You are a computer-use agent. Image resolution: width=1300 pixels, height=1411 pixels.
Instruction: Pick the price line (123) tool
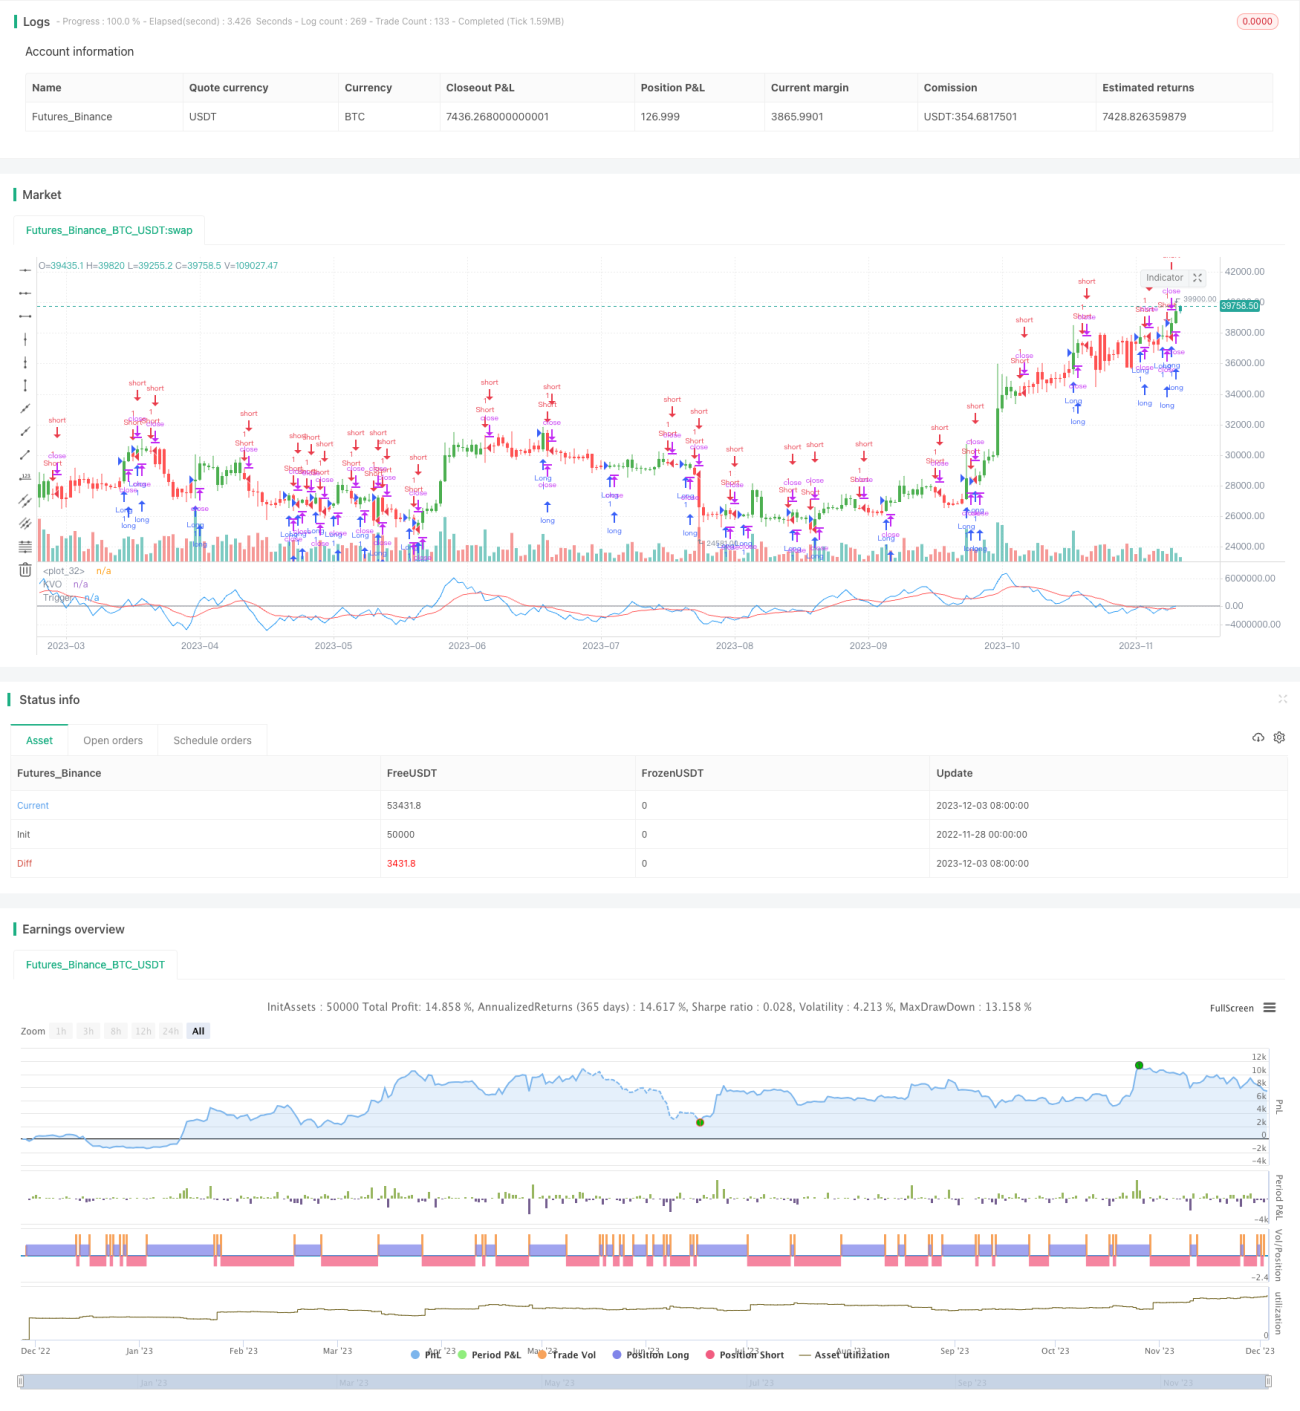tap(25, 477)
